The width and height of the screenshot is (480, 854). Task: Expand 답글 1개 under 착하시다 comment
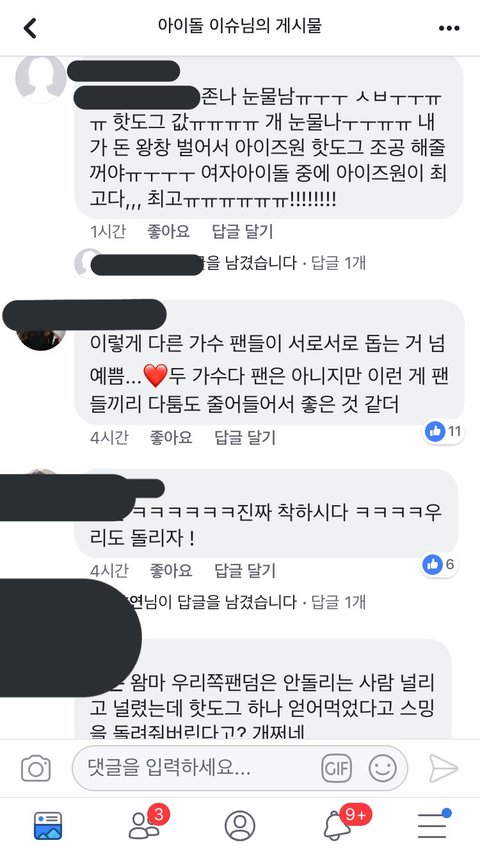point(338,602)
